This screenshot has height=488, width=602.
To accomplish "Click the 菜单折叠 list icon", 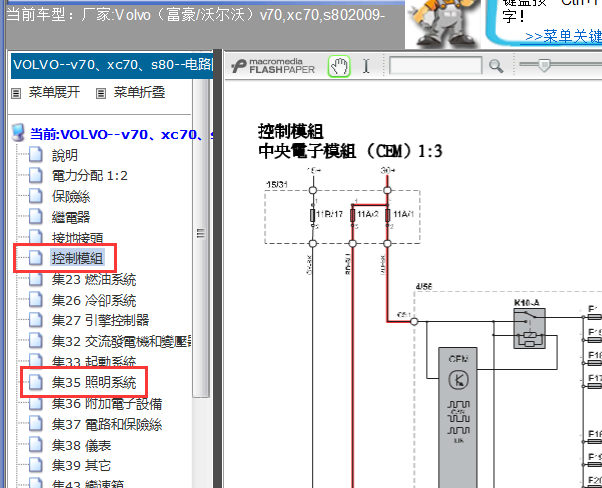I will click(x=101, y=93).
